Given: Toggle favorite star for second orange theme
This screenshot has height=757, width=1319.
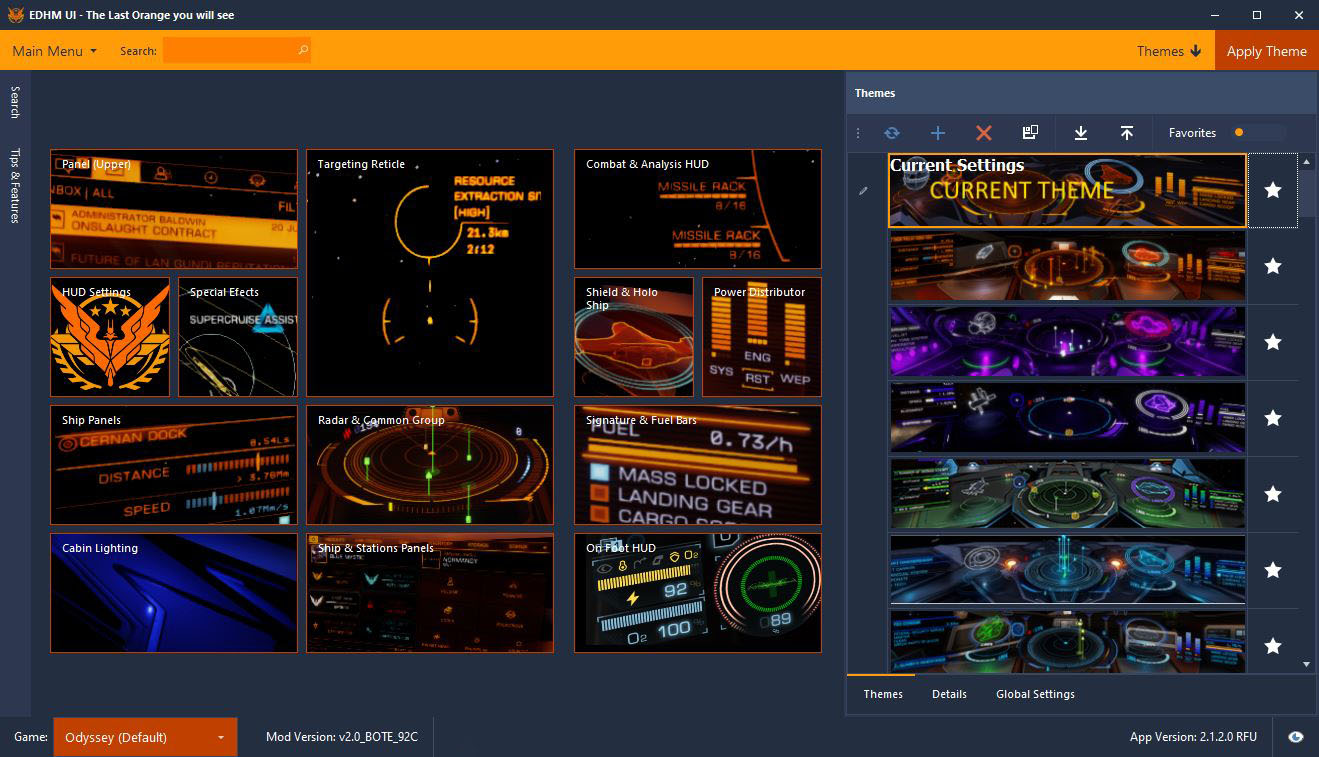Looking at the screenshot, I should [x=1273, y=266].
